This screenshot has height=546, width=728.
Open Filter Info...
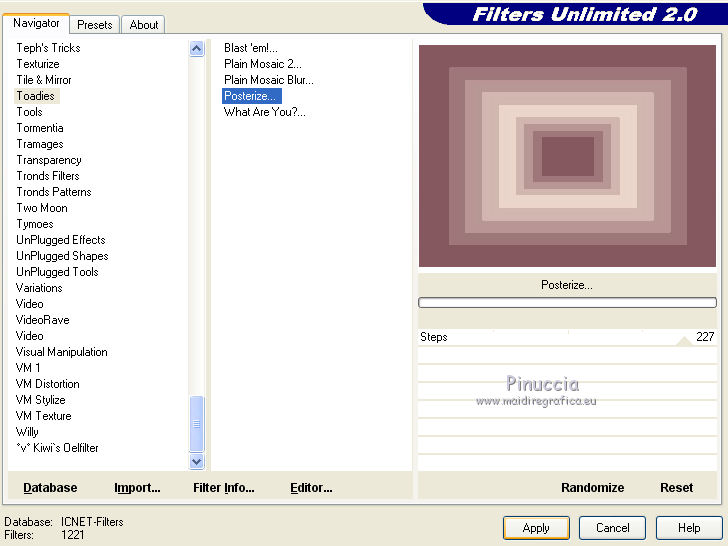224,488
